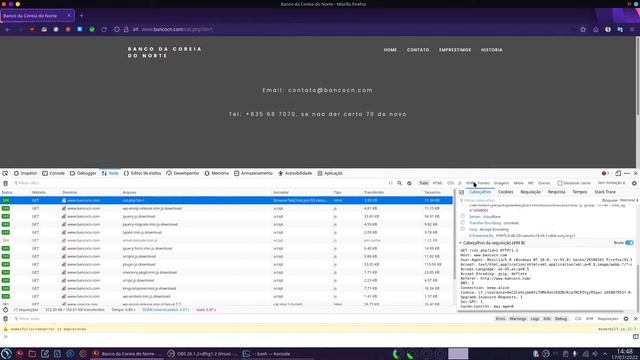Toggle the Bruto switch for request headers
This screenshot has width=640, height=360.
pos(629,243)
